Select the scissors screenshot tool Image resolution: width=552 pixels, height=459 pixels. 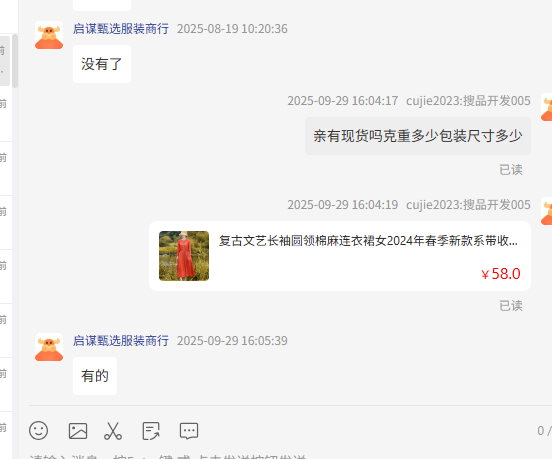(113, 431)
